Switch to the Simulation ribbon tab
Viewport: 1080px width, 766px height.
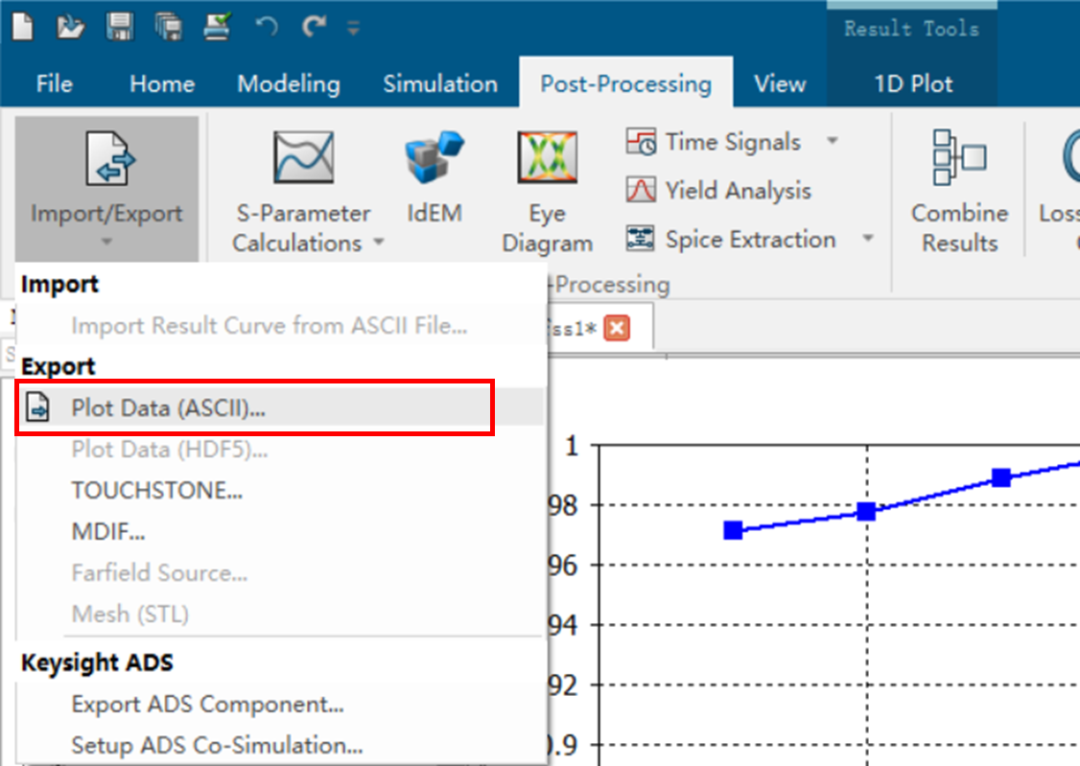(x=440, y=84)
